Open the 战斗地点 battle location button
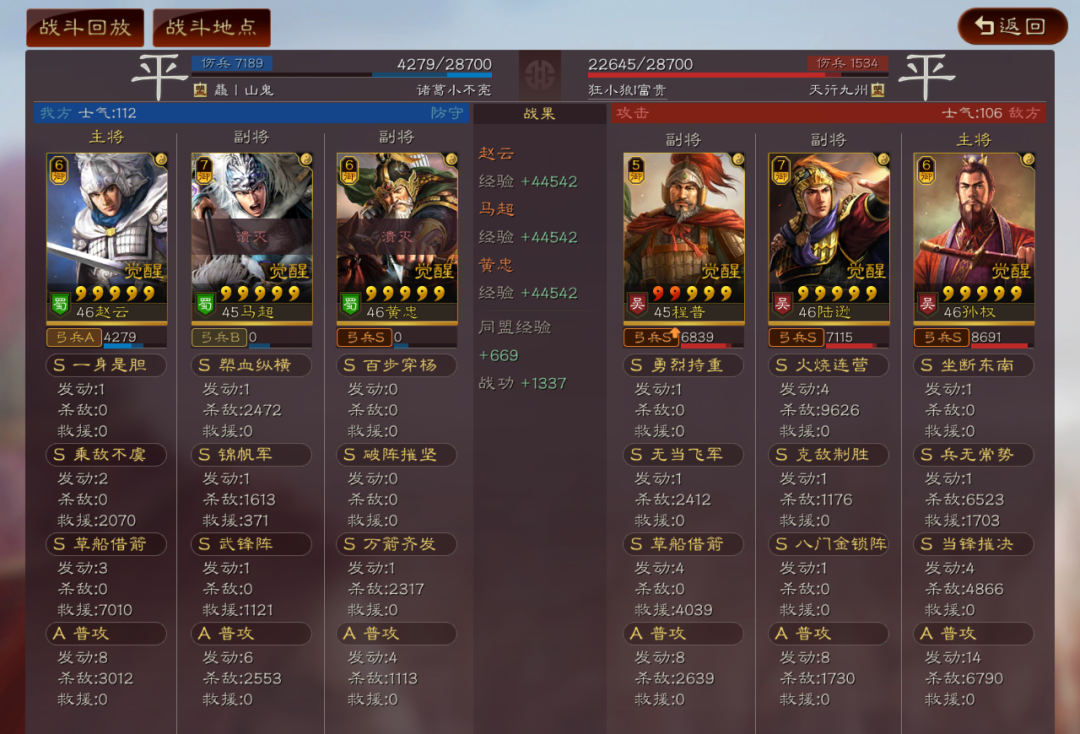 (x=211, y=28)
